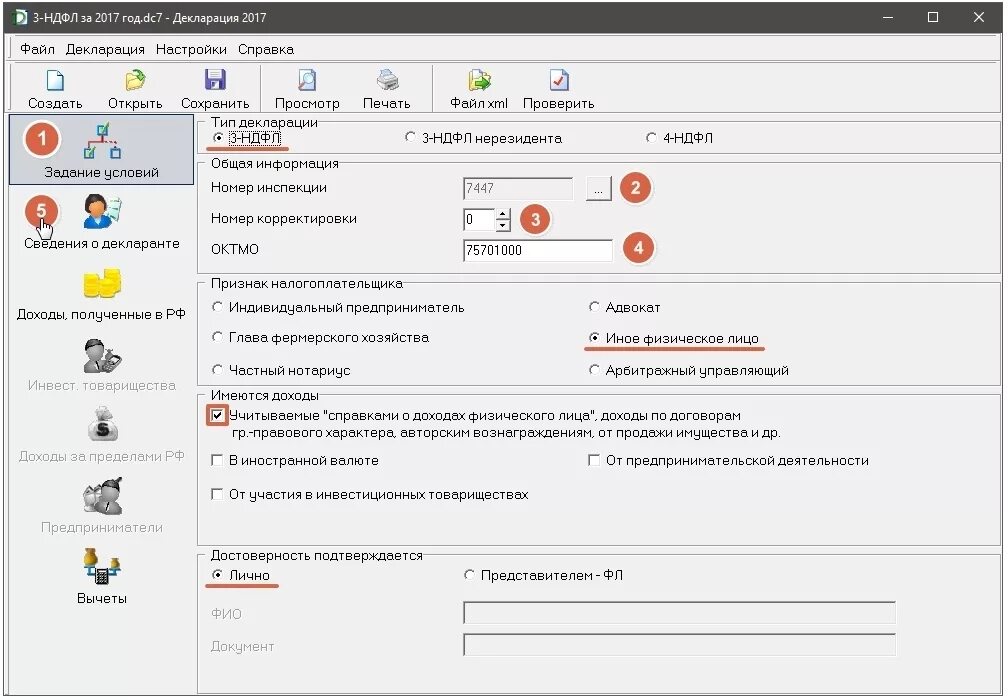Choose Частный нотариус option
This screenshot has width=1008, height=700.
coord(217,370)
